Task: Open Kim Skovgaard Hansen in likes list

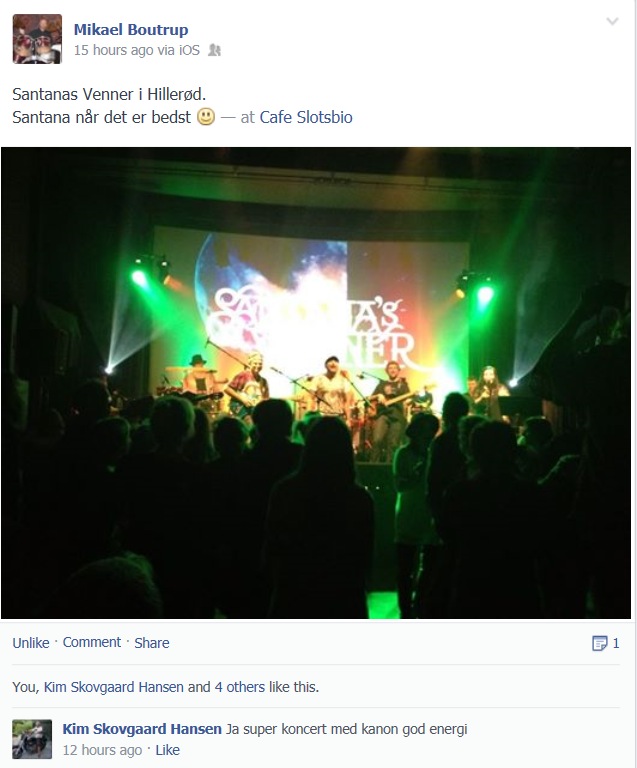Action: click(114, 687)
